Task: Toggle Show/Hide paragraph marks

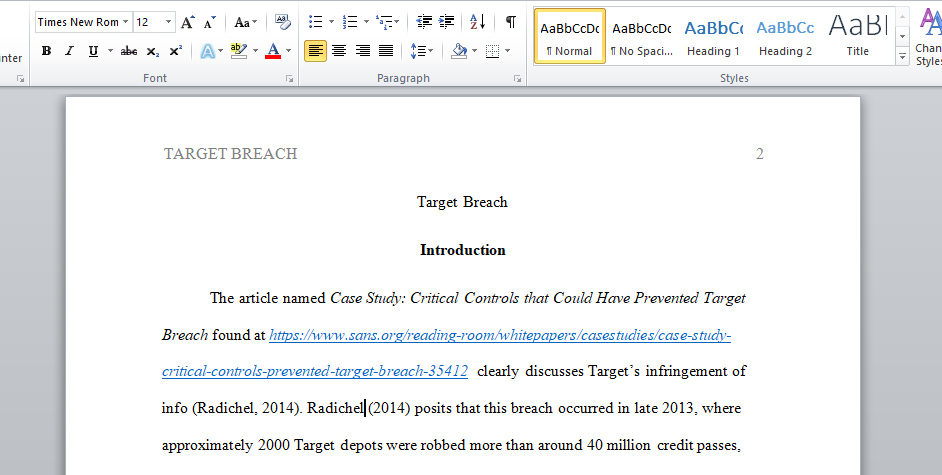Action: (x=511, y=22)
